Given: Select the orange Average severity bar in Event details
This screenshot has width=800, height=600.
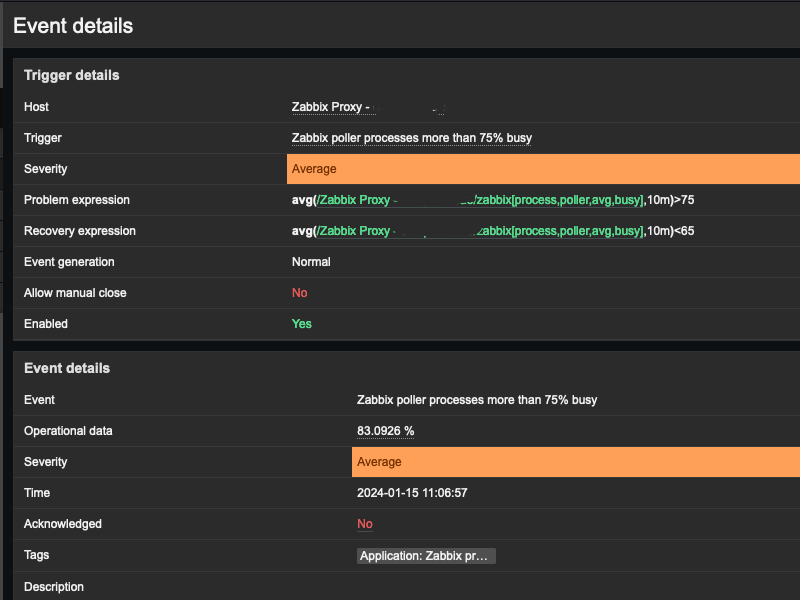Looking at the screenshot, I should pos(576,462).
